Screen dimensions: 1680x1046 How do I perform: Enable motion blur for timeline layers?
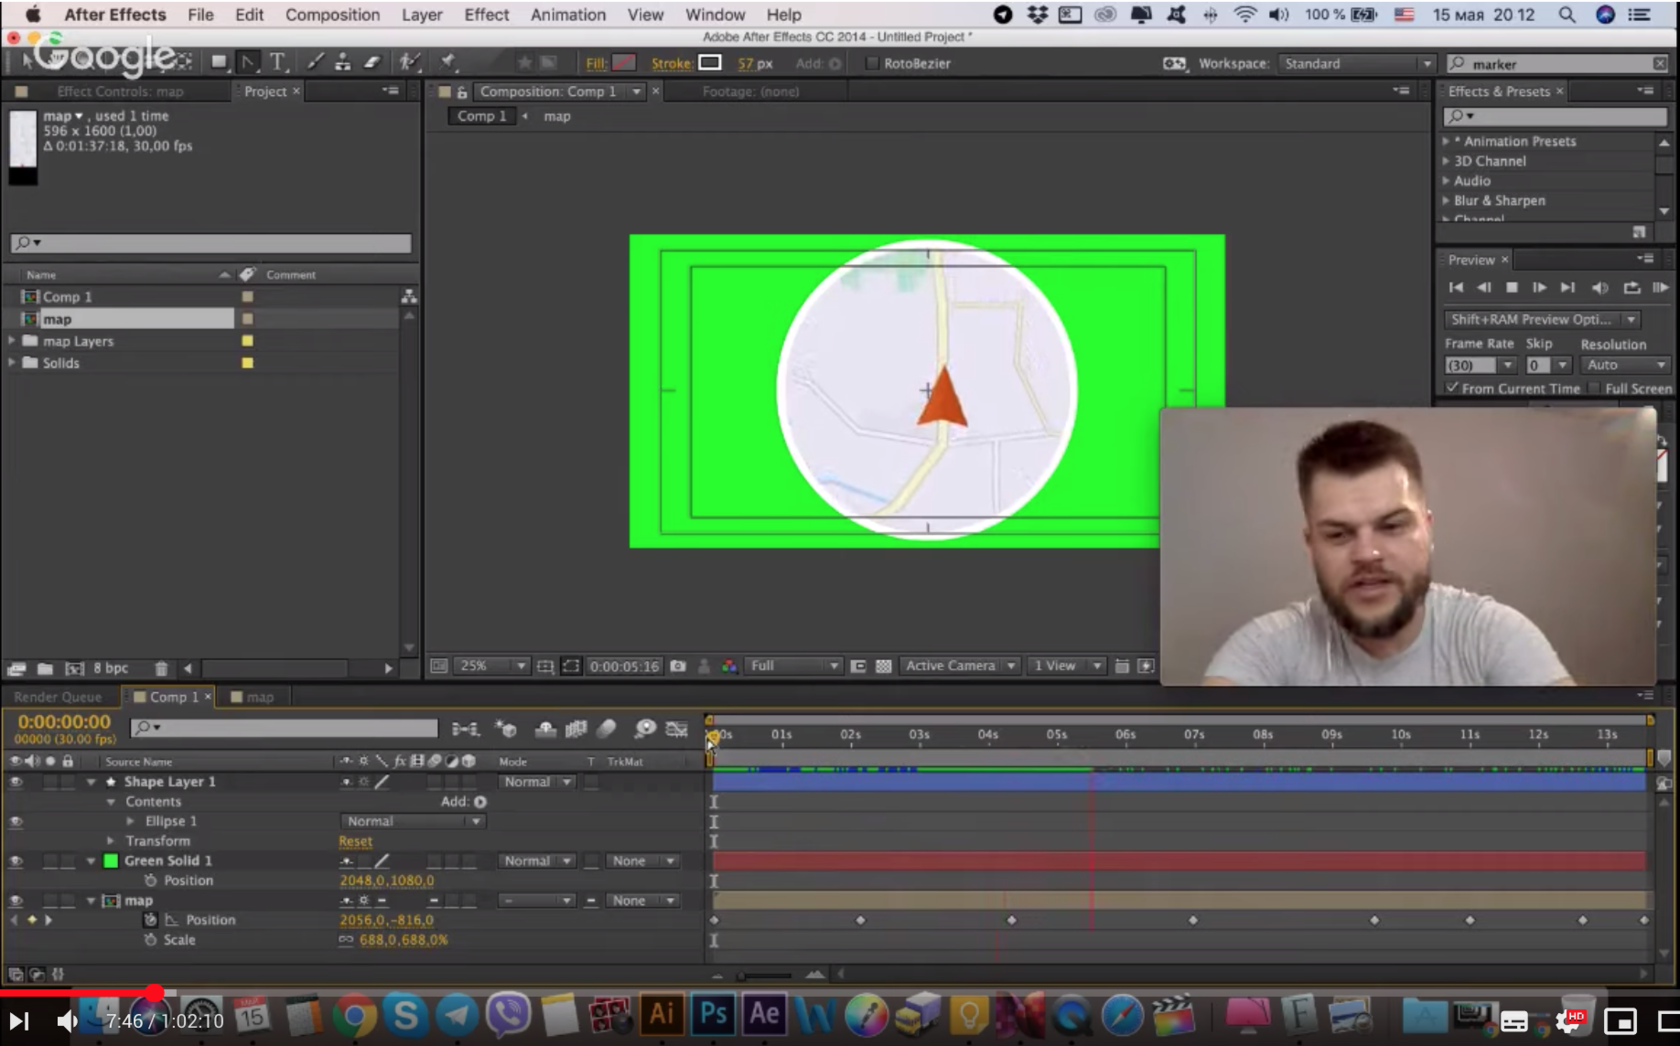point(606,729)
